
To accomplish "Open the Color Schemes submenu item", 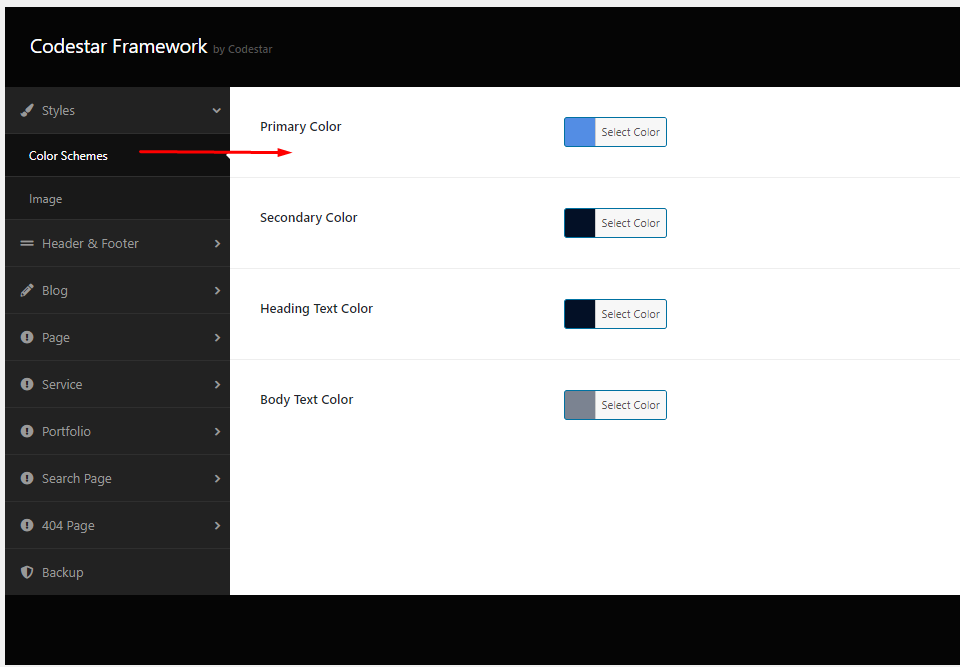I will 68,156.
